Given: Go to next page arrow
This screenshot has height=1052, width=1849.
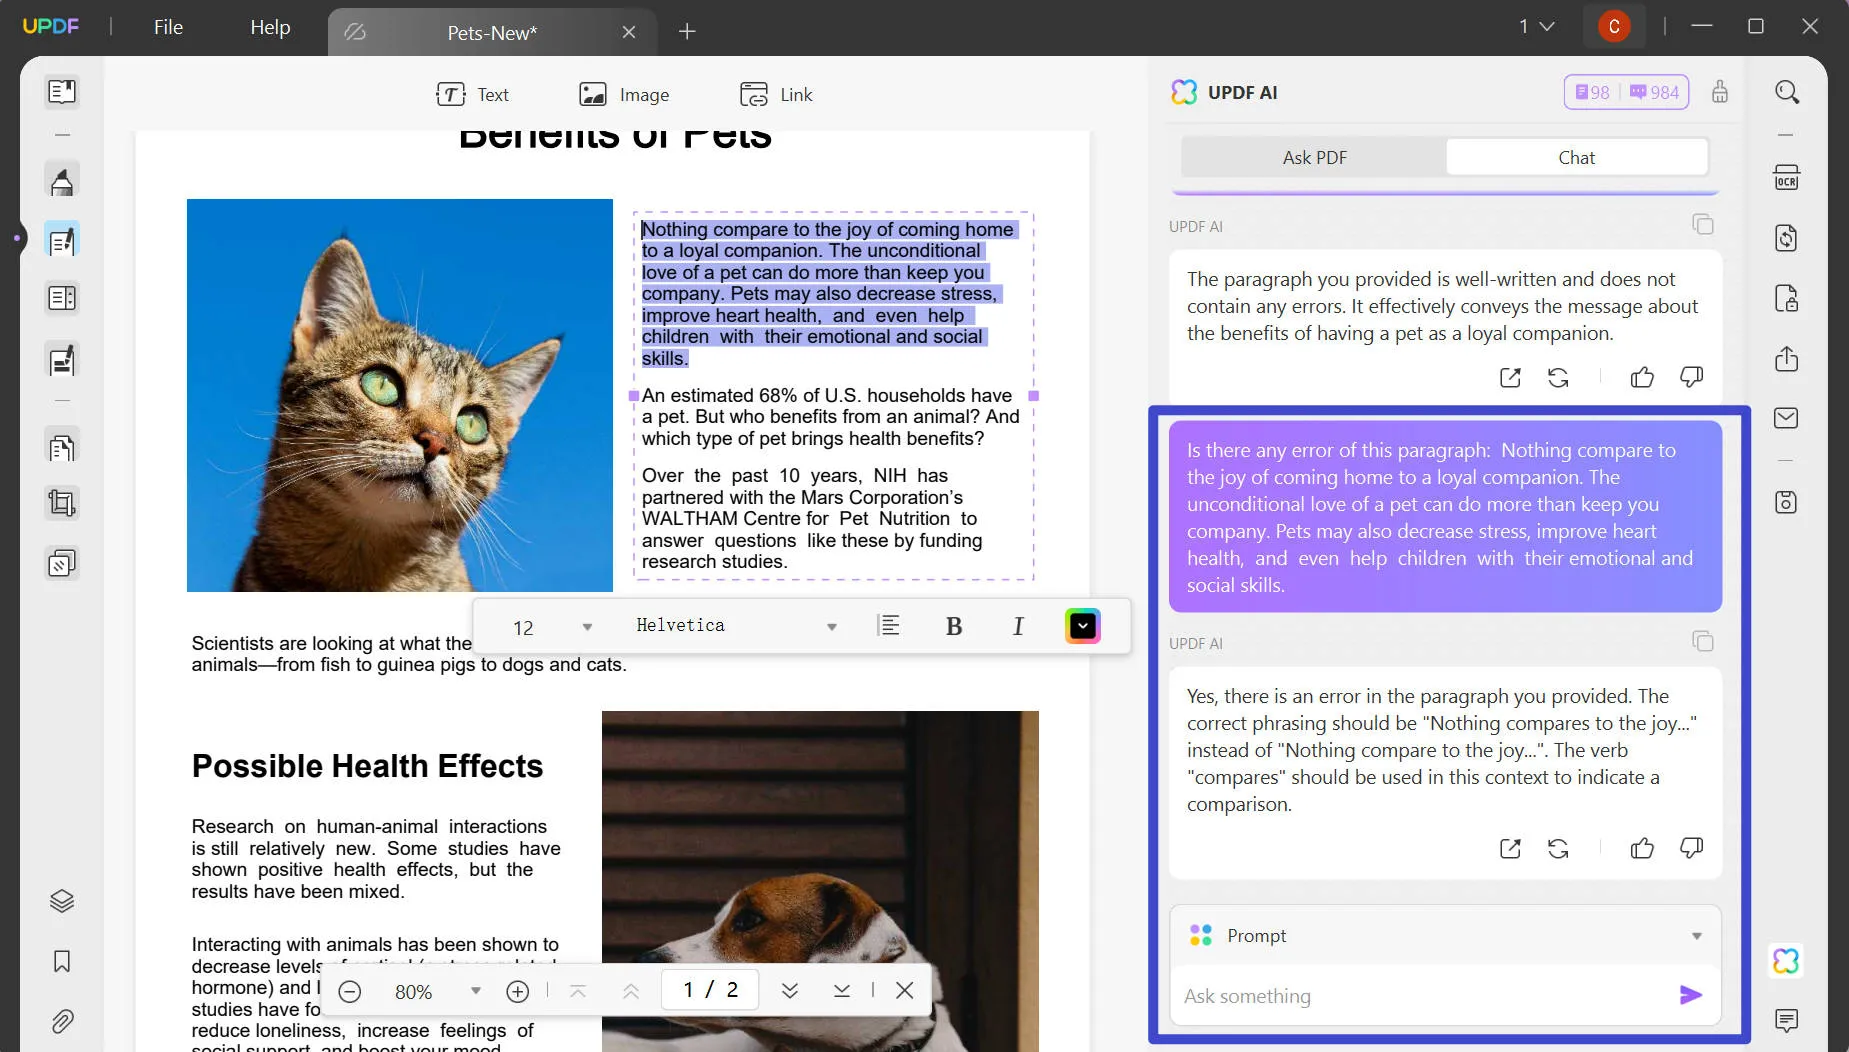Looking at the screenshot, I should coord(790,990).
